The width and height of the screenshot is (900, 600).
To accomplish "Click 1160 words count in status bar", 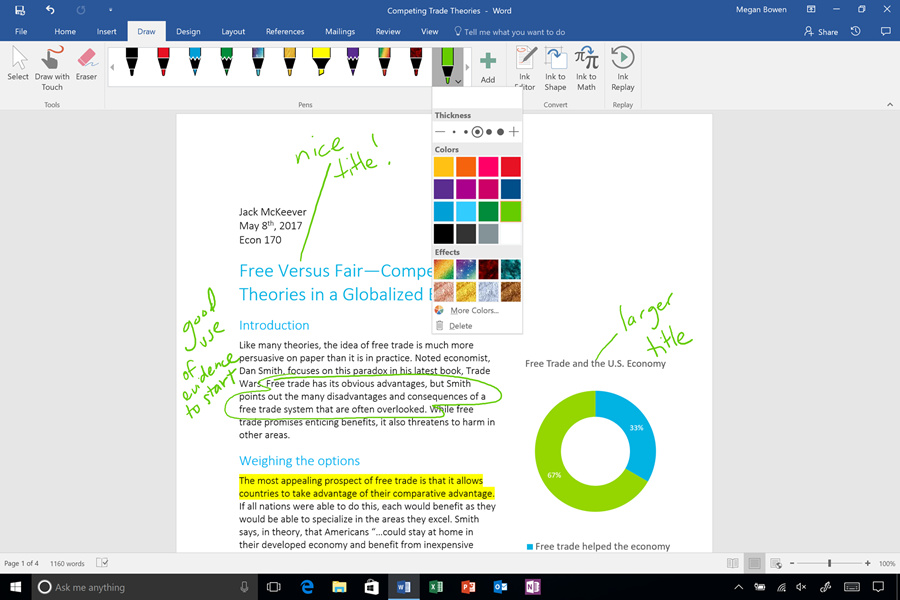I will point(67,563).
